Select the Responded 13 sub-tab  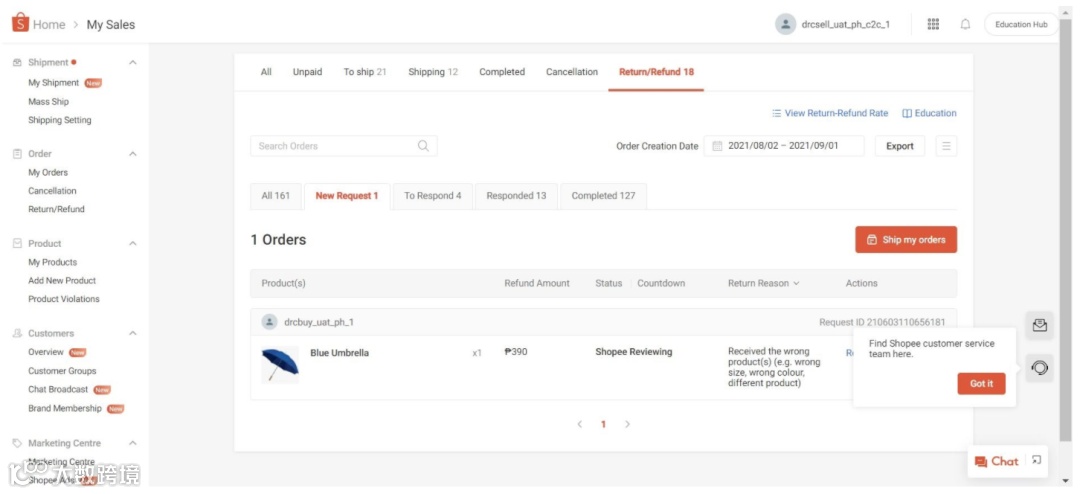click(517, 196)
